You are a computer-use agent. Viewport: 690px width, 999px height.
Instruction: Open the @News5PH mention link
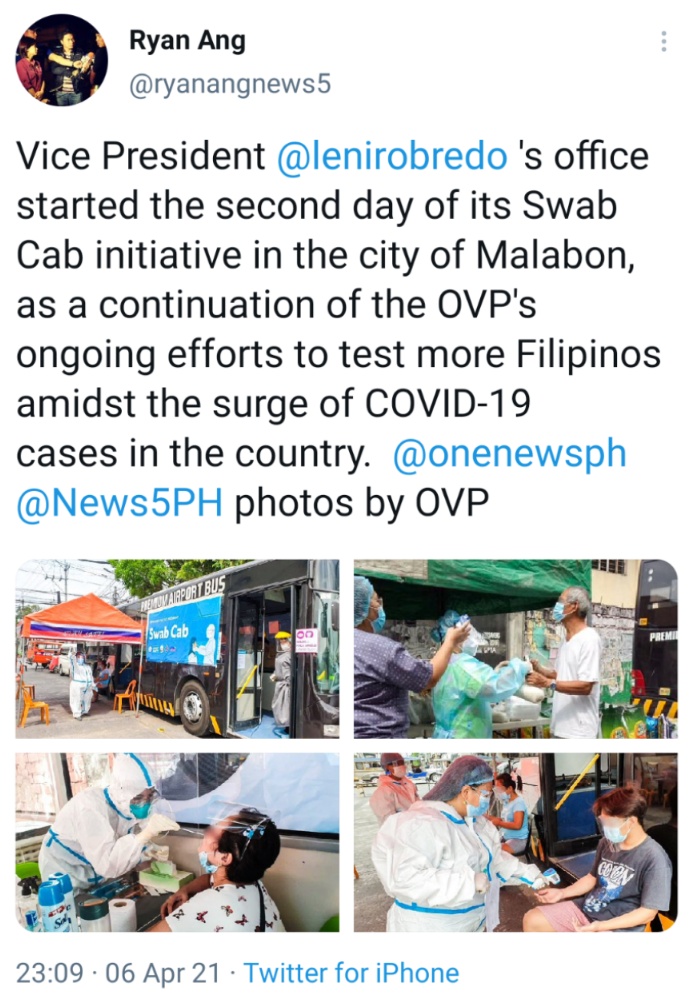coord(119,503)
